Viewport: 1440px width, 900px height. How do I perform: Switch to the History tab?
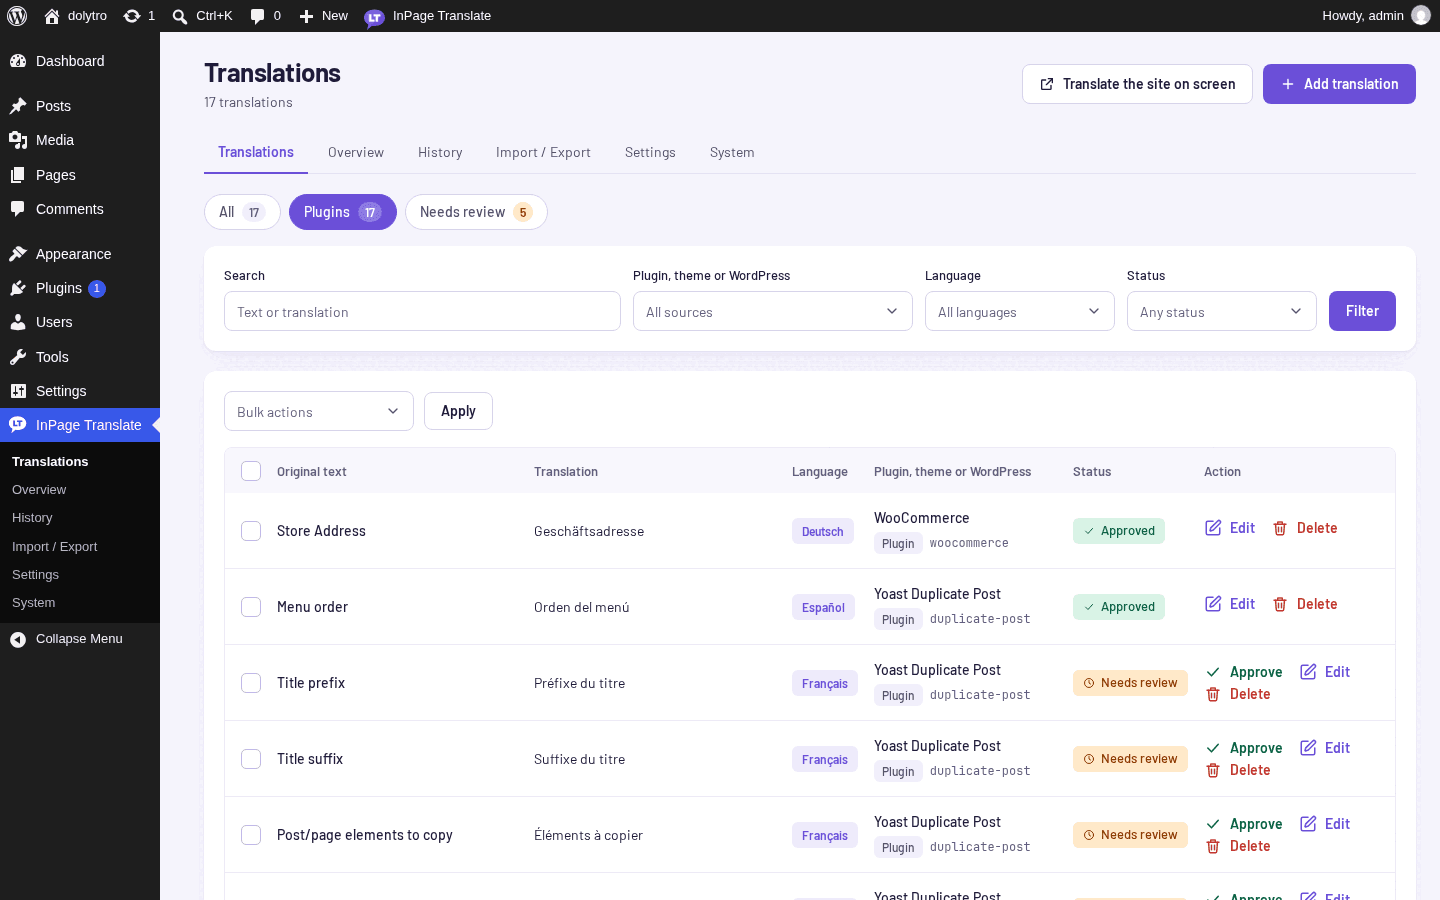[x=440, y=152]
